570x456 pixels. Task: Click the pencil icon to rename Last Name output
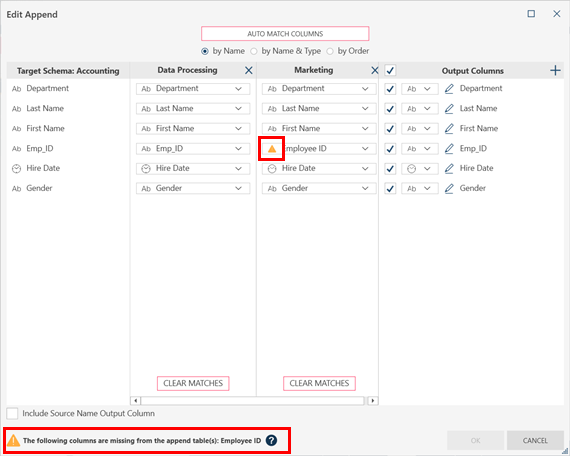tap(449, 109)
